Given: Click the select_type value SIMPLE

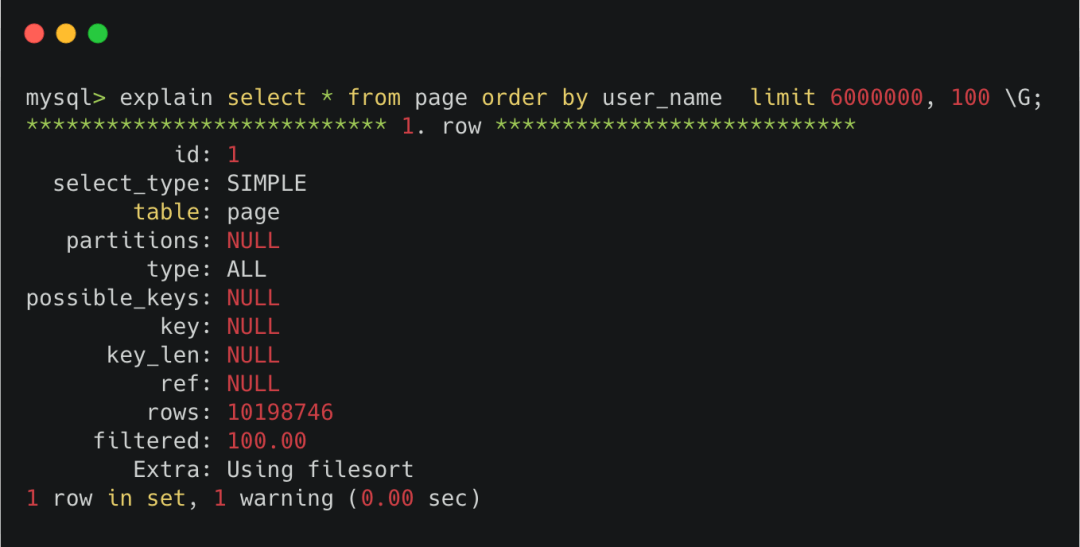Looking at the screenshot, I should pos(267,183).
